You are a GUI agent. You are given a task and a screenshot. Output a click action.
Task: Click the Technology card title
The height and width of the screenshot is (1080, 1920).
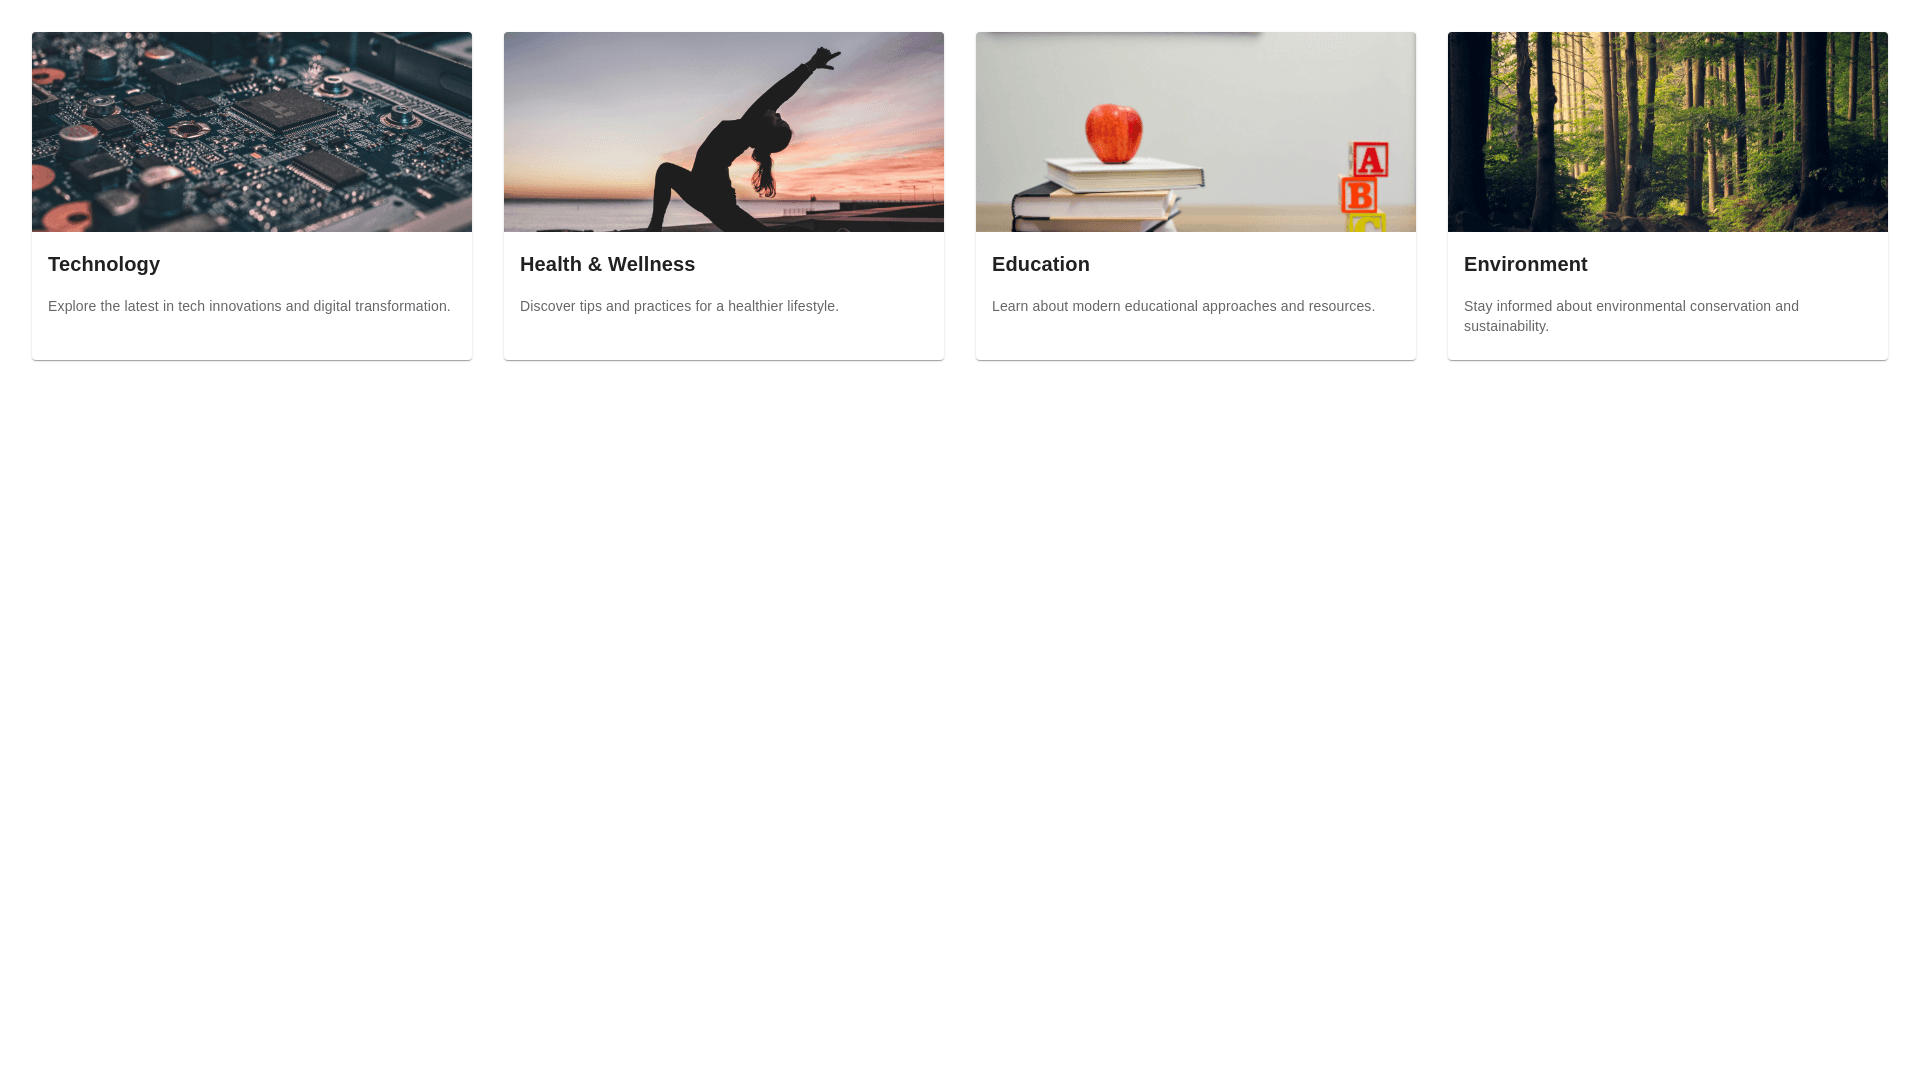click(104, 264)
